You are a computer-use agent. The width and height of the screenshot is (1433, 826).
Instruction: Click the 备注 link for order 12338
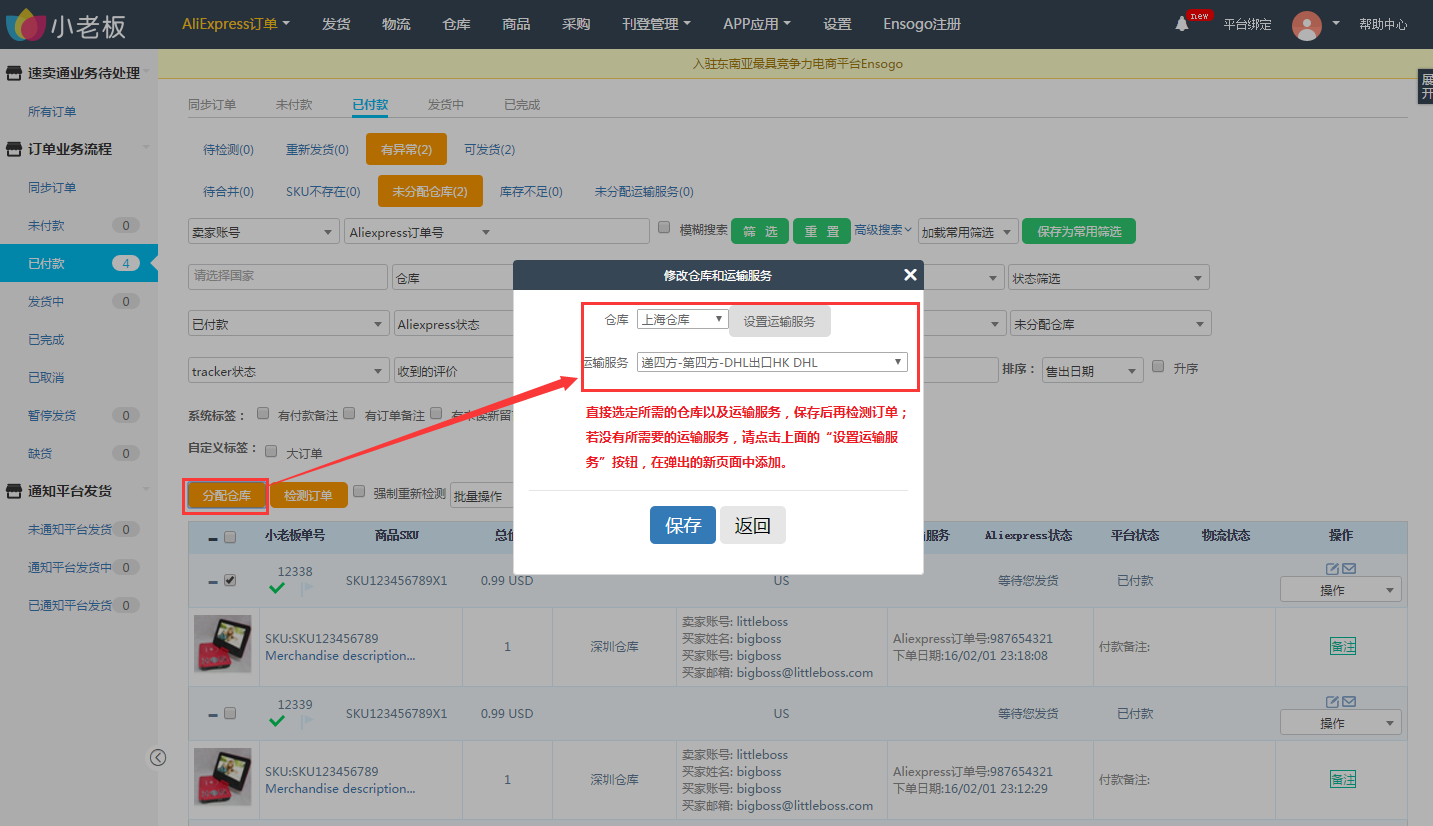[1343, 646]
